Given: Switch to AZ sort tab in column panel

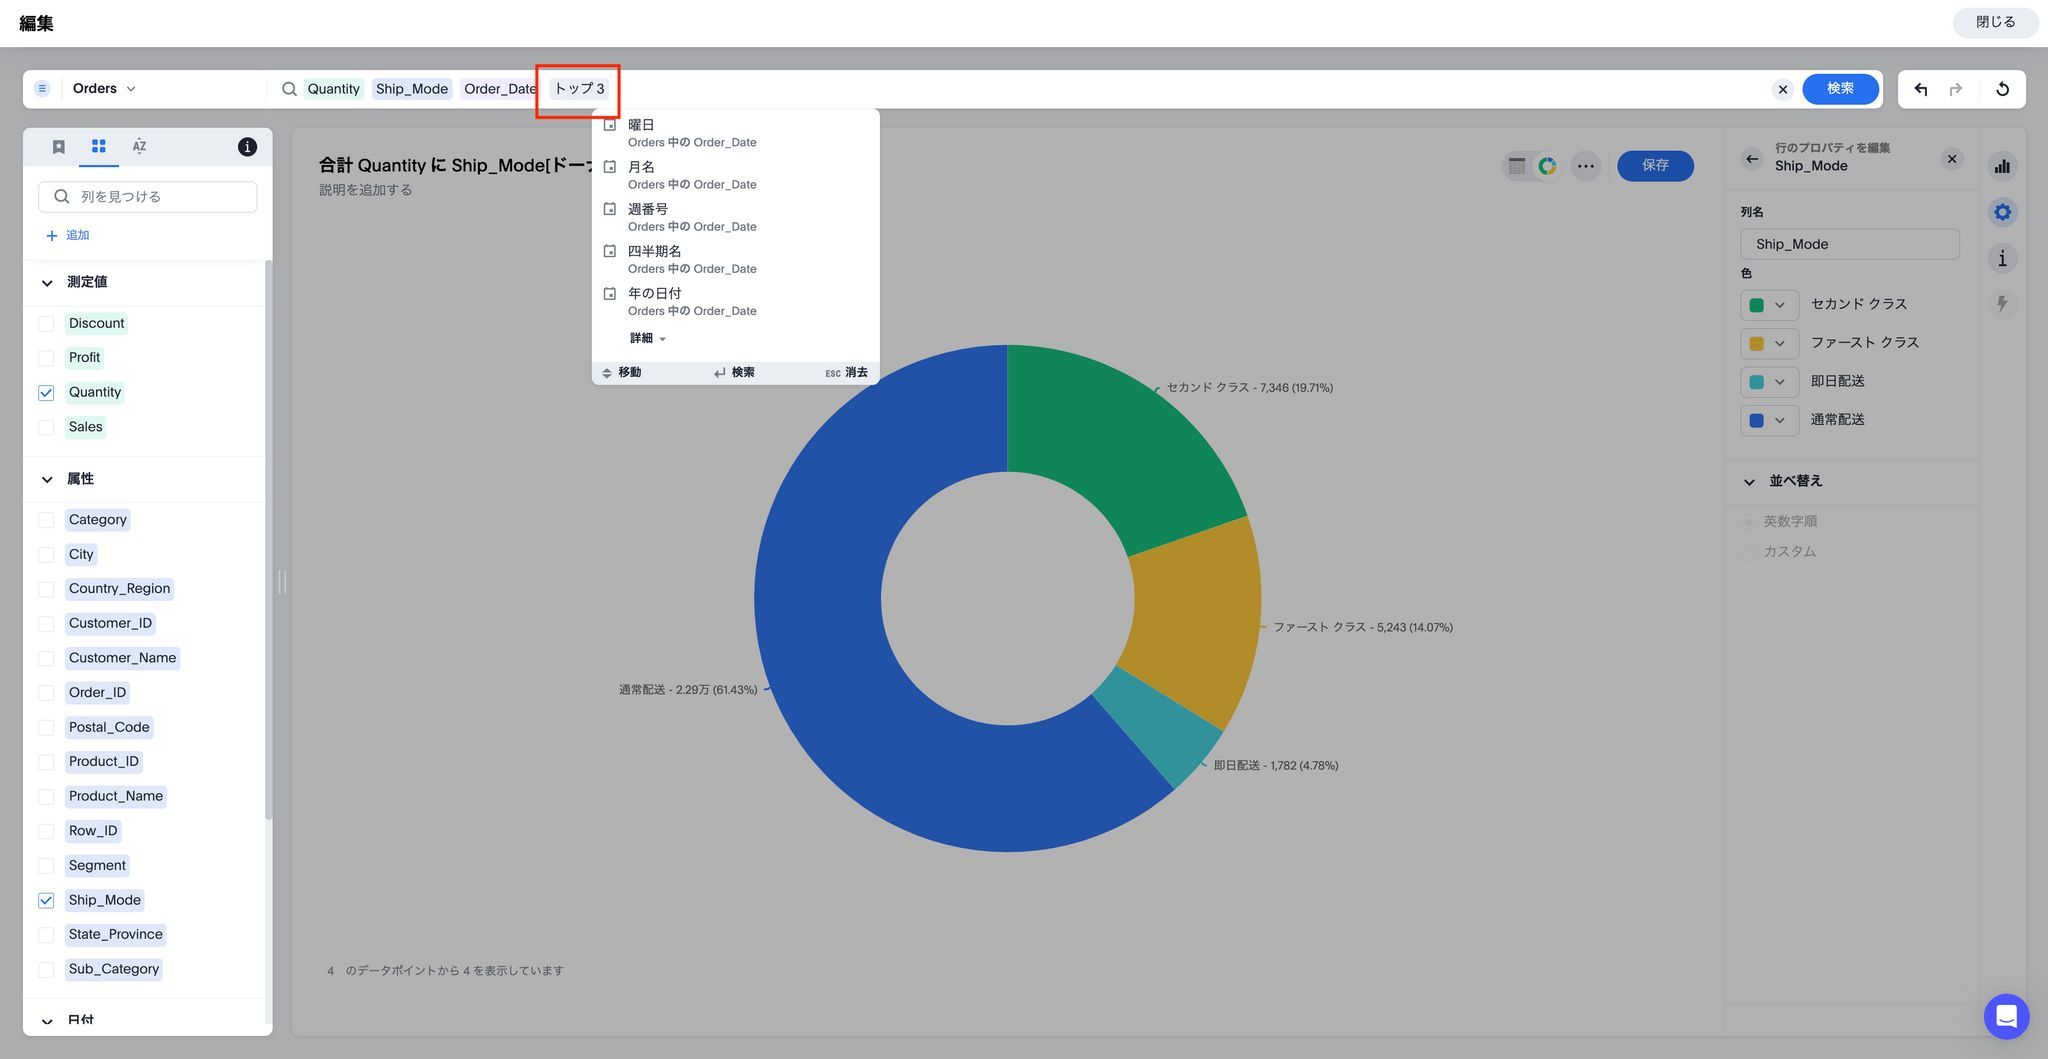Looking at the screenshot, I should [x=139, y=147].
